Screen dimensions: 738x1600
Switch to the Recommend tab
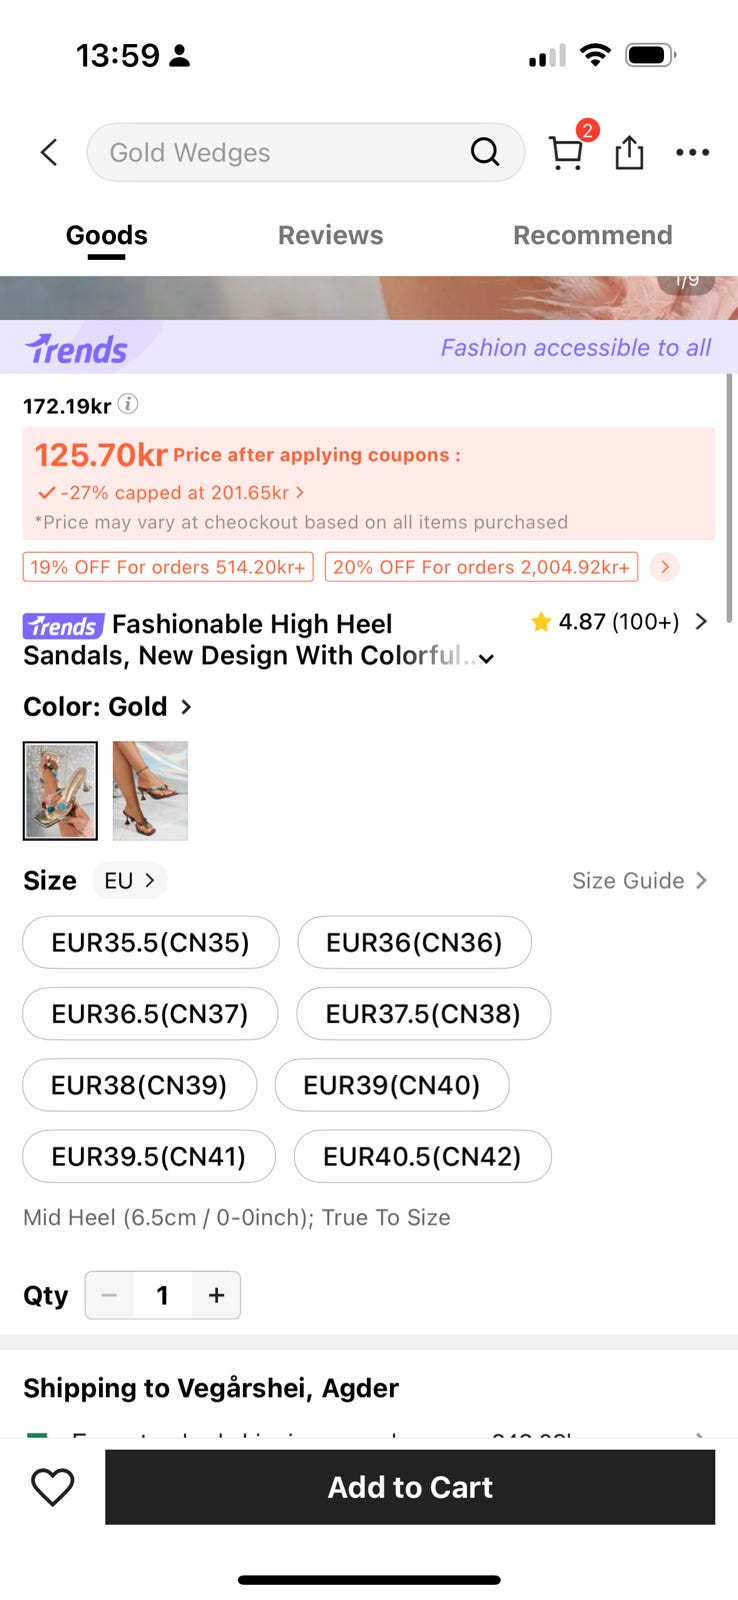click(x=592, y=235)
